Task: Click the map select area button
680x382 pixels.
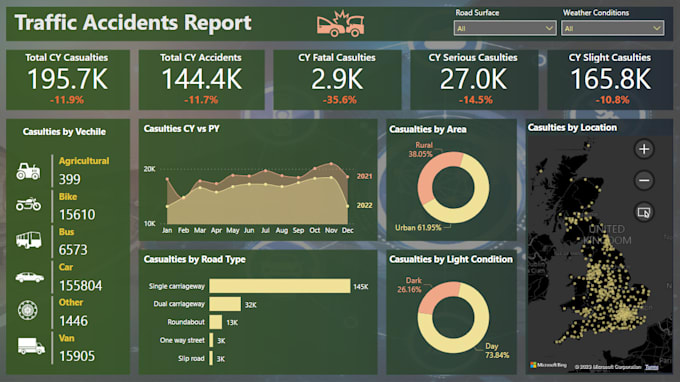Action: click(x=644, y=212)
